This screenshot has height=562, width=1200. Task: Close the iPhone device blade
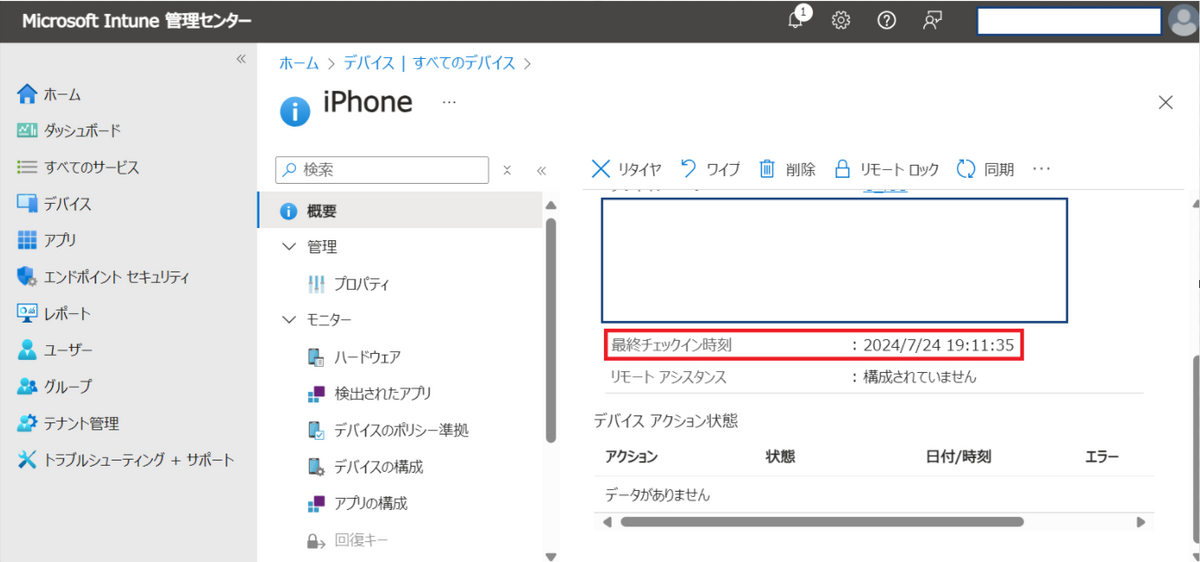[x=1165, y=102]
